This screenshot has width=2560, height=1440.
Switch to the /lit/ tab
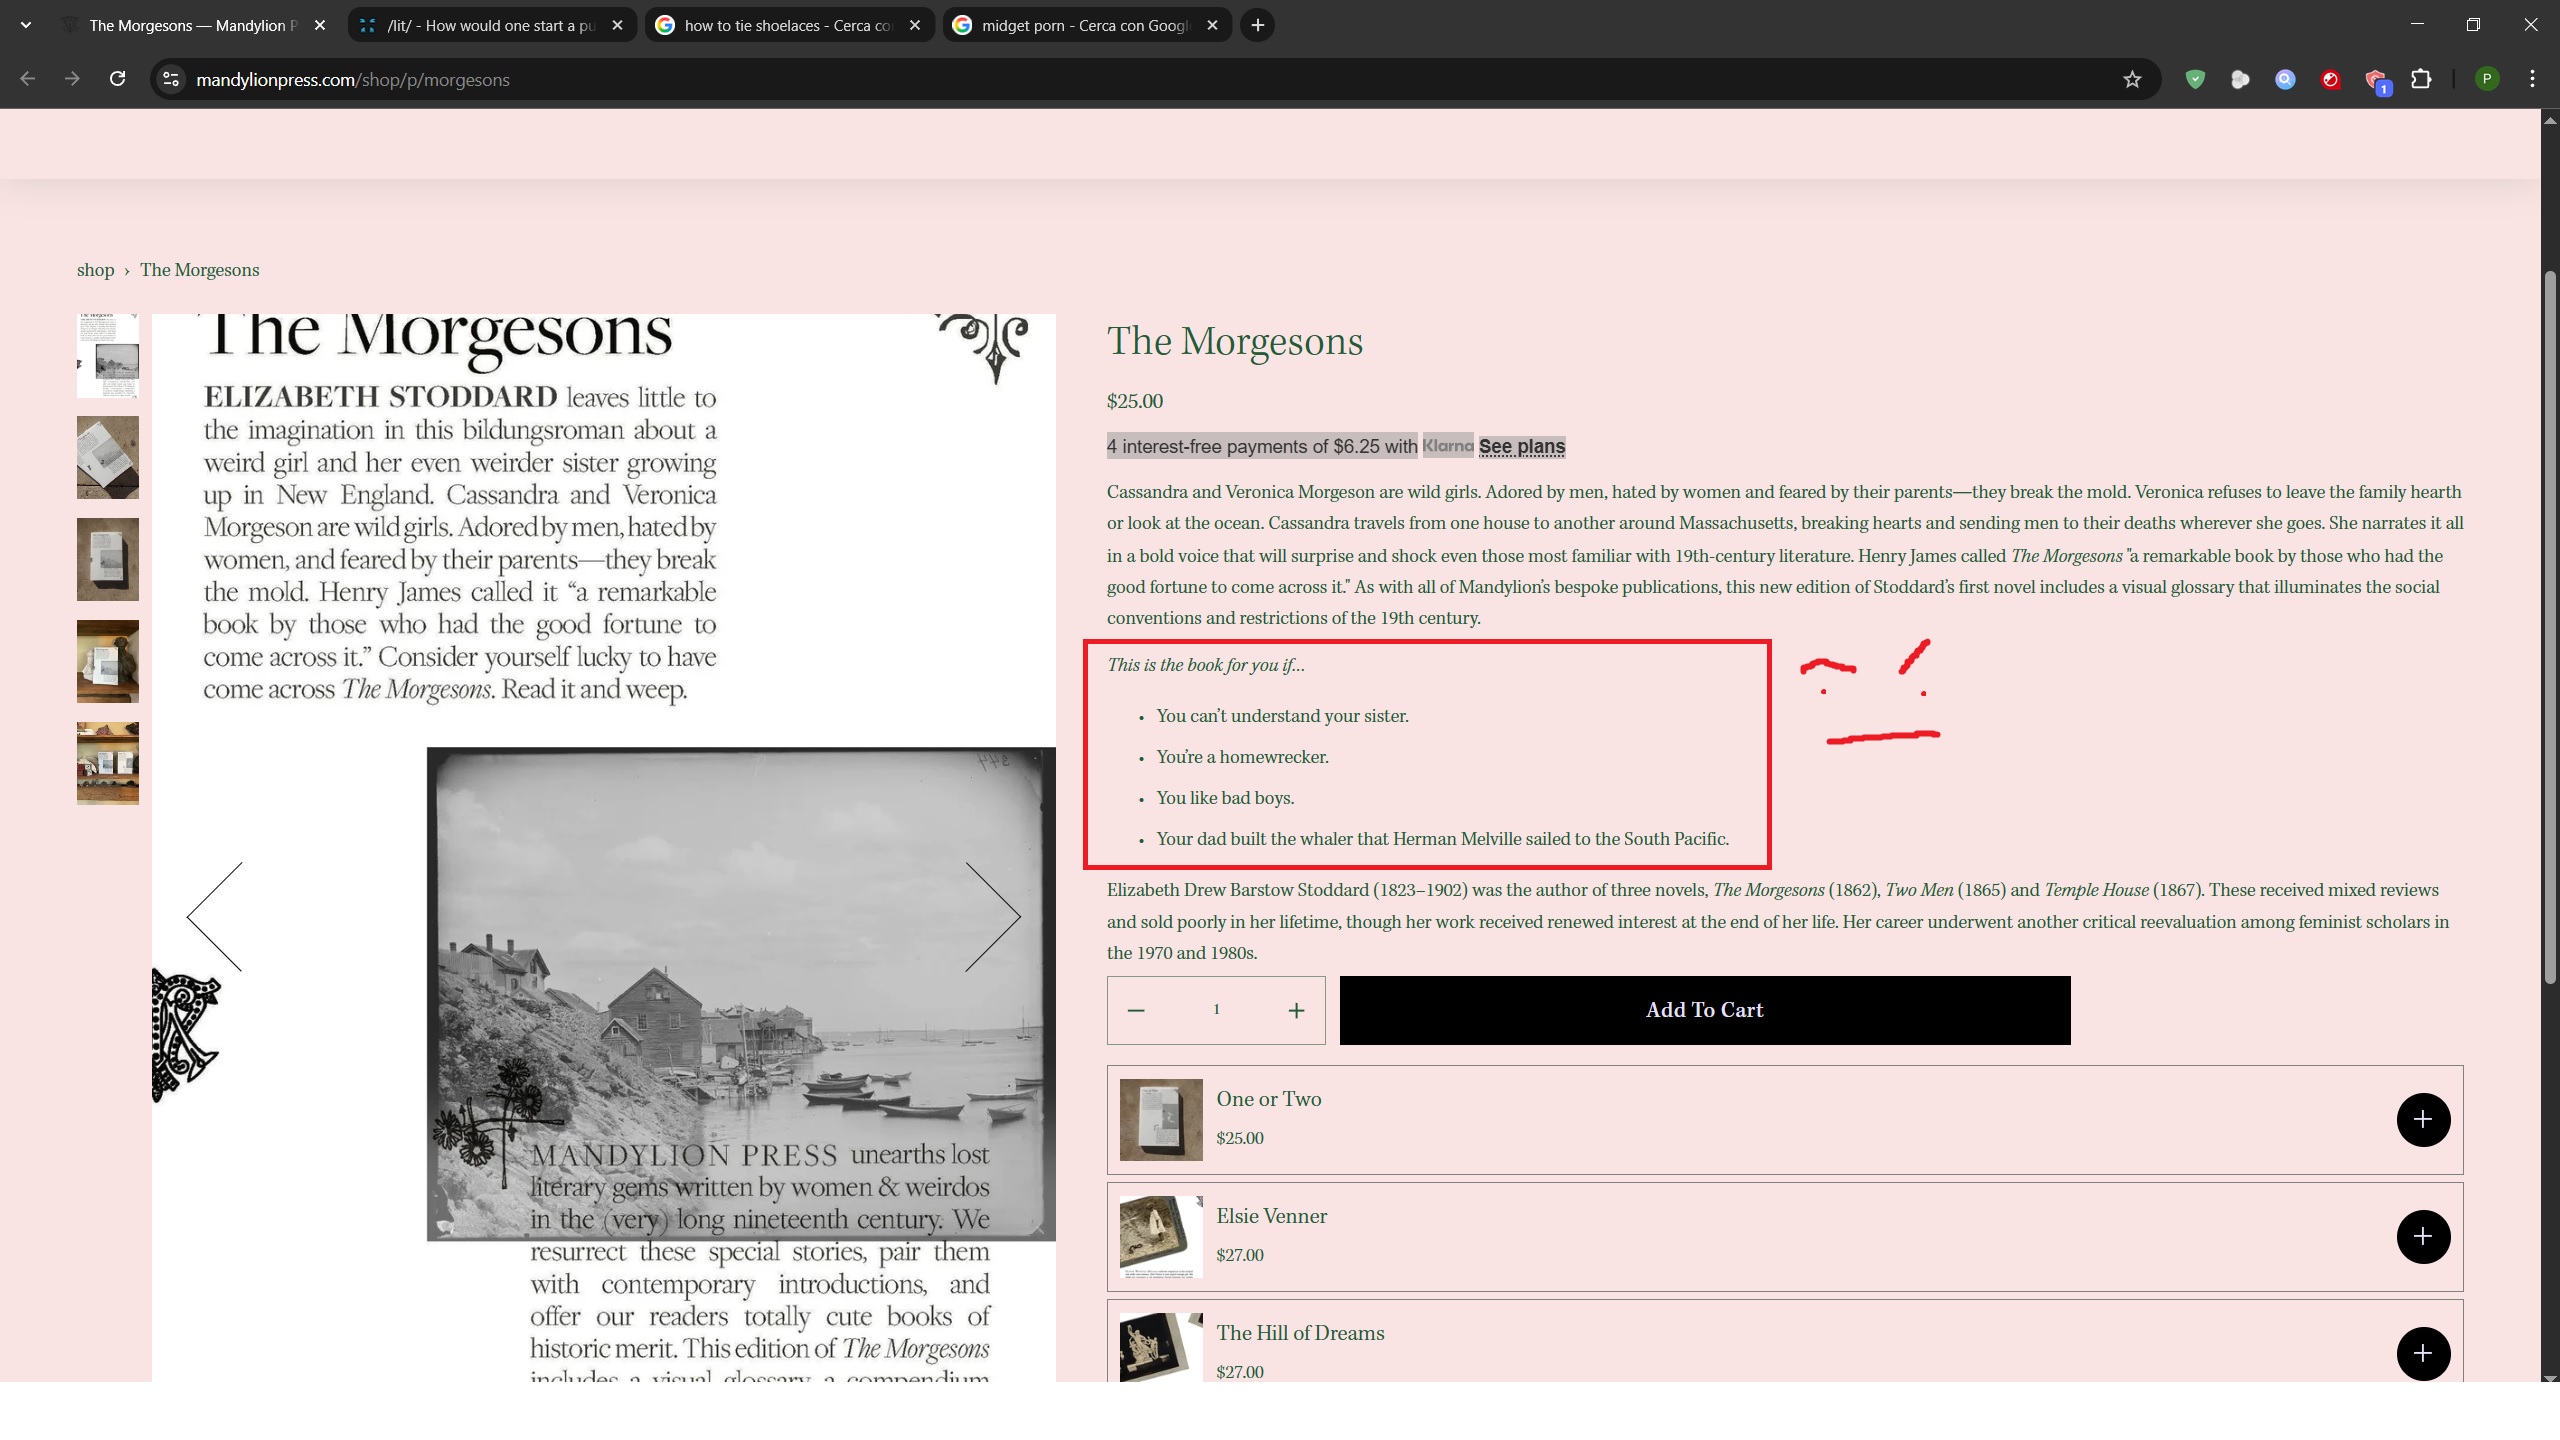click(x=490, y=25)
